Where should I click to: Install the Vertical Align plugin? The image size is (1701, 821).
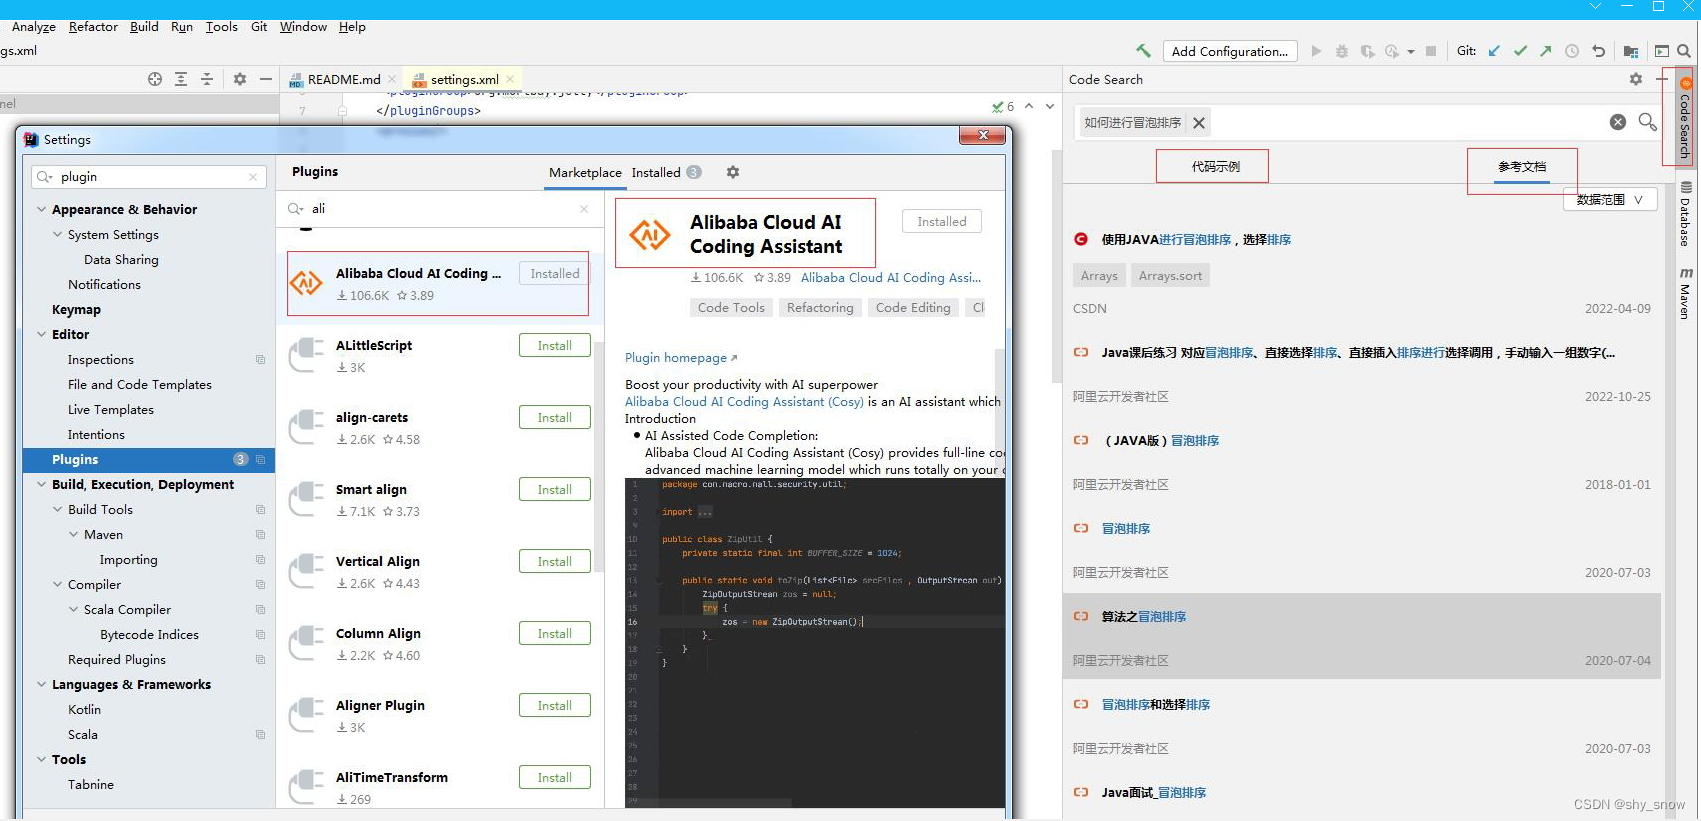click(555, 561)
